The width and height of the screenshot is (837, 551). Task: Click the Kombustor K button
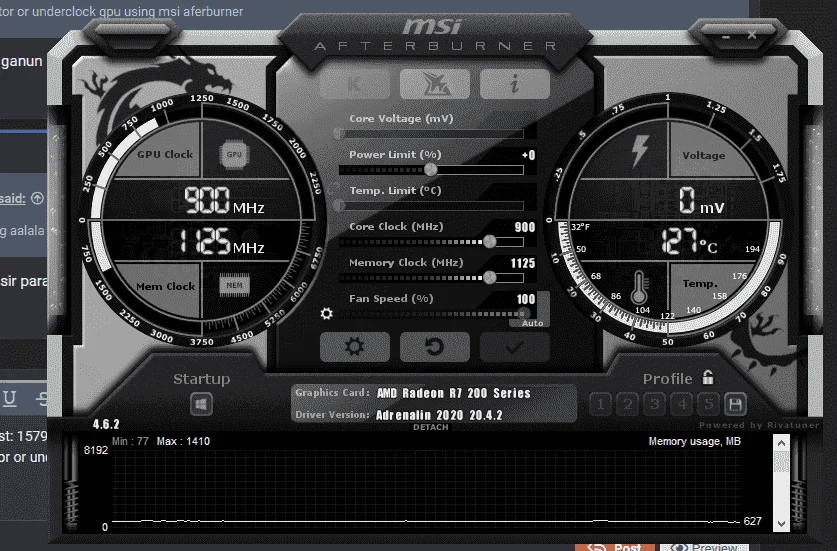coord(354,84)
